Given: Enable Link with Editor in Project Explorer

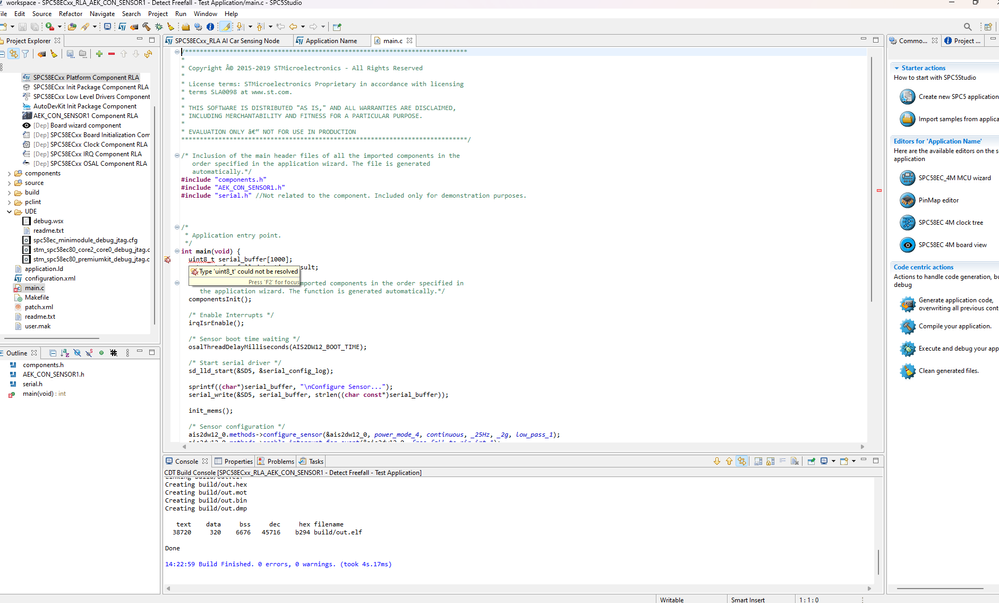Looking at the screenshot, I should click(x=12, y=54).
